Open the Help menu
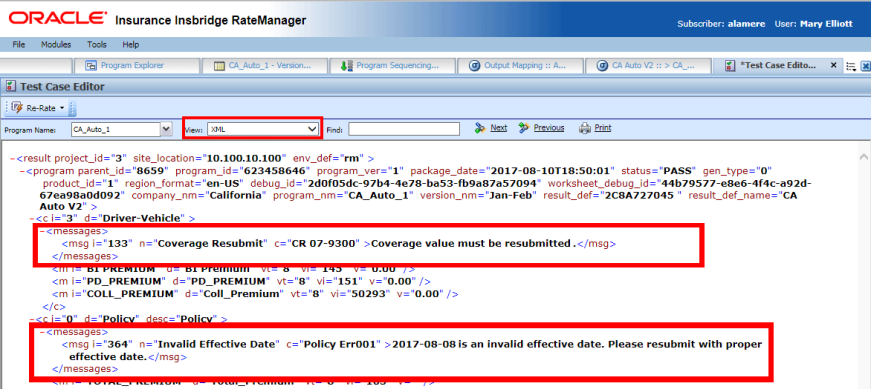This screenshot has width=871, height=389. 131,44
